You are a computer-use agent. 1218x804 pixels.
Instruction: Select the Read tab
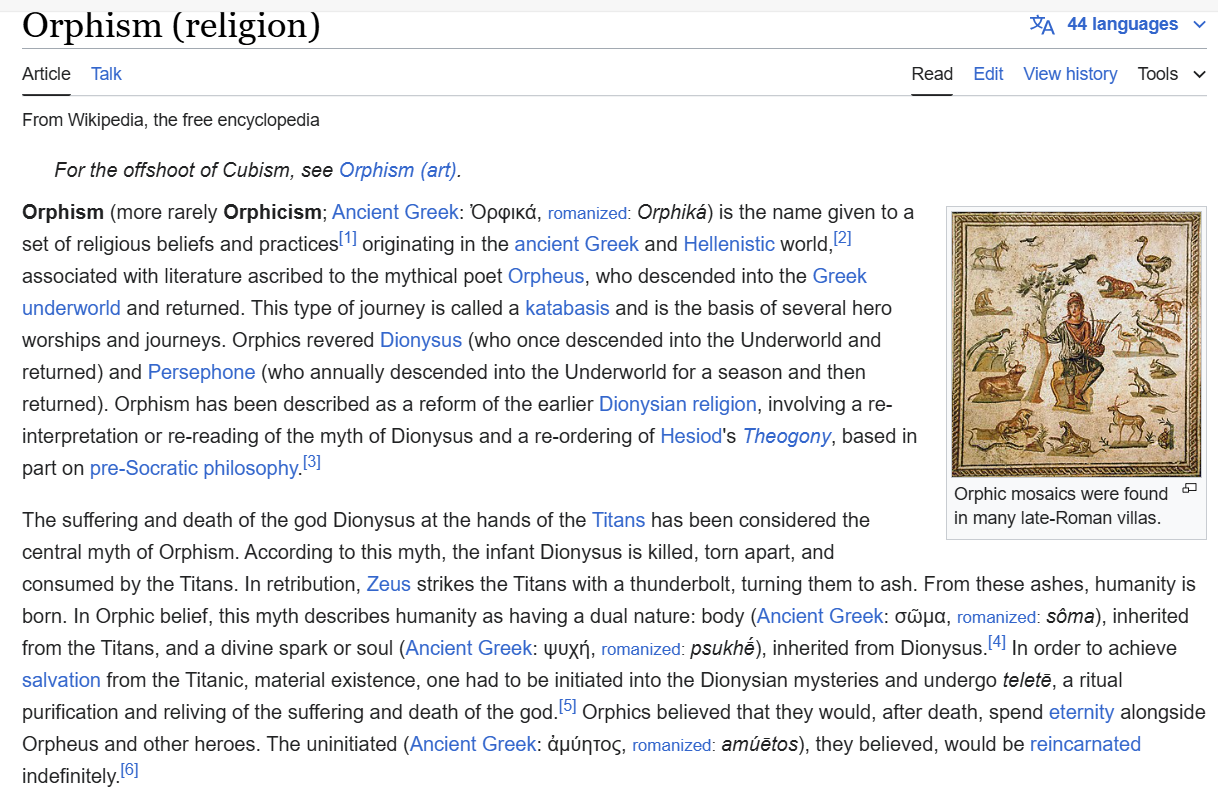pos(932,74)
